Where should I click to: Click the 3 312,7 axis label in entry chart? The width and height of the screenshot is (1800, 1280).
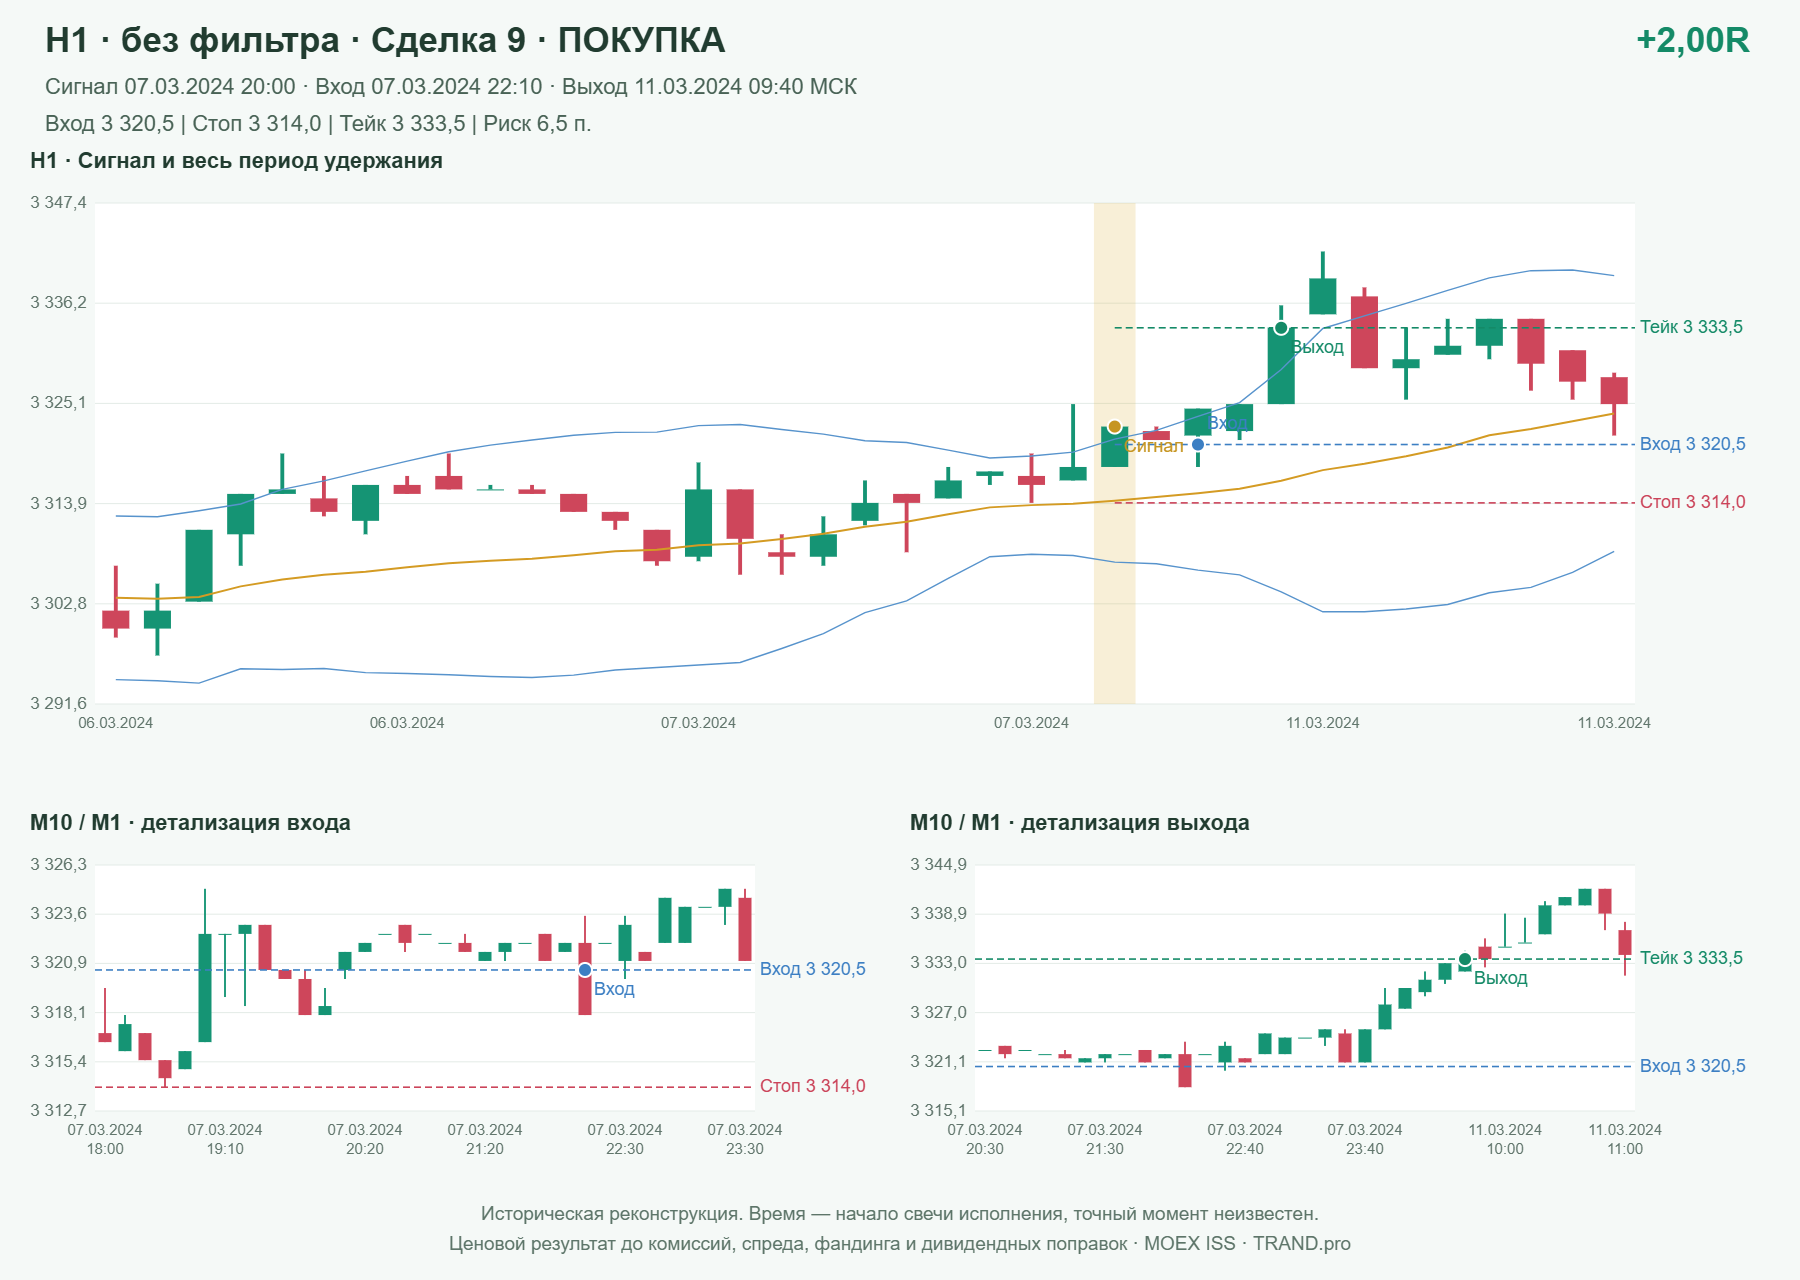point(58,1110)
